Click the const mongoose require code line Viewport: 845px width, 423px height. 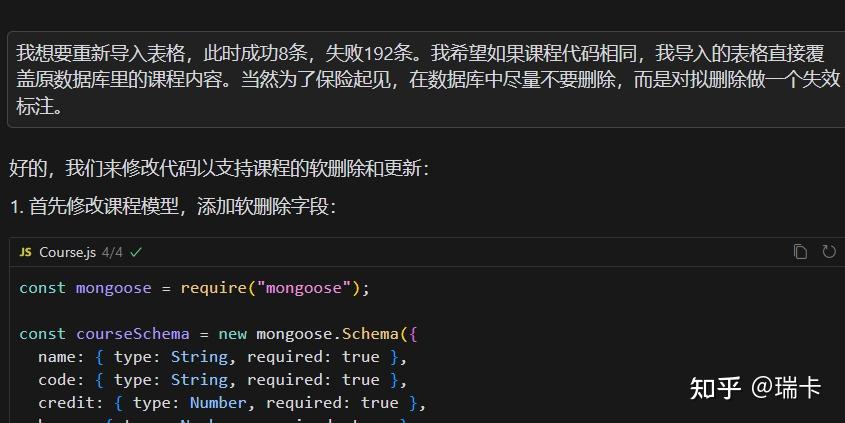pos(195,288)
